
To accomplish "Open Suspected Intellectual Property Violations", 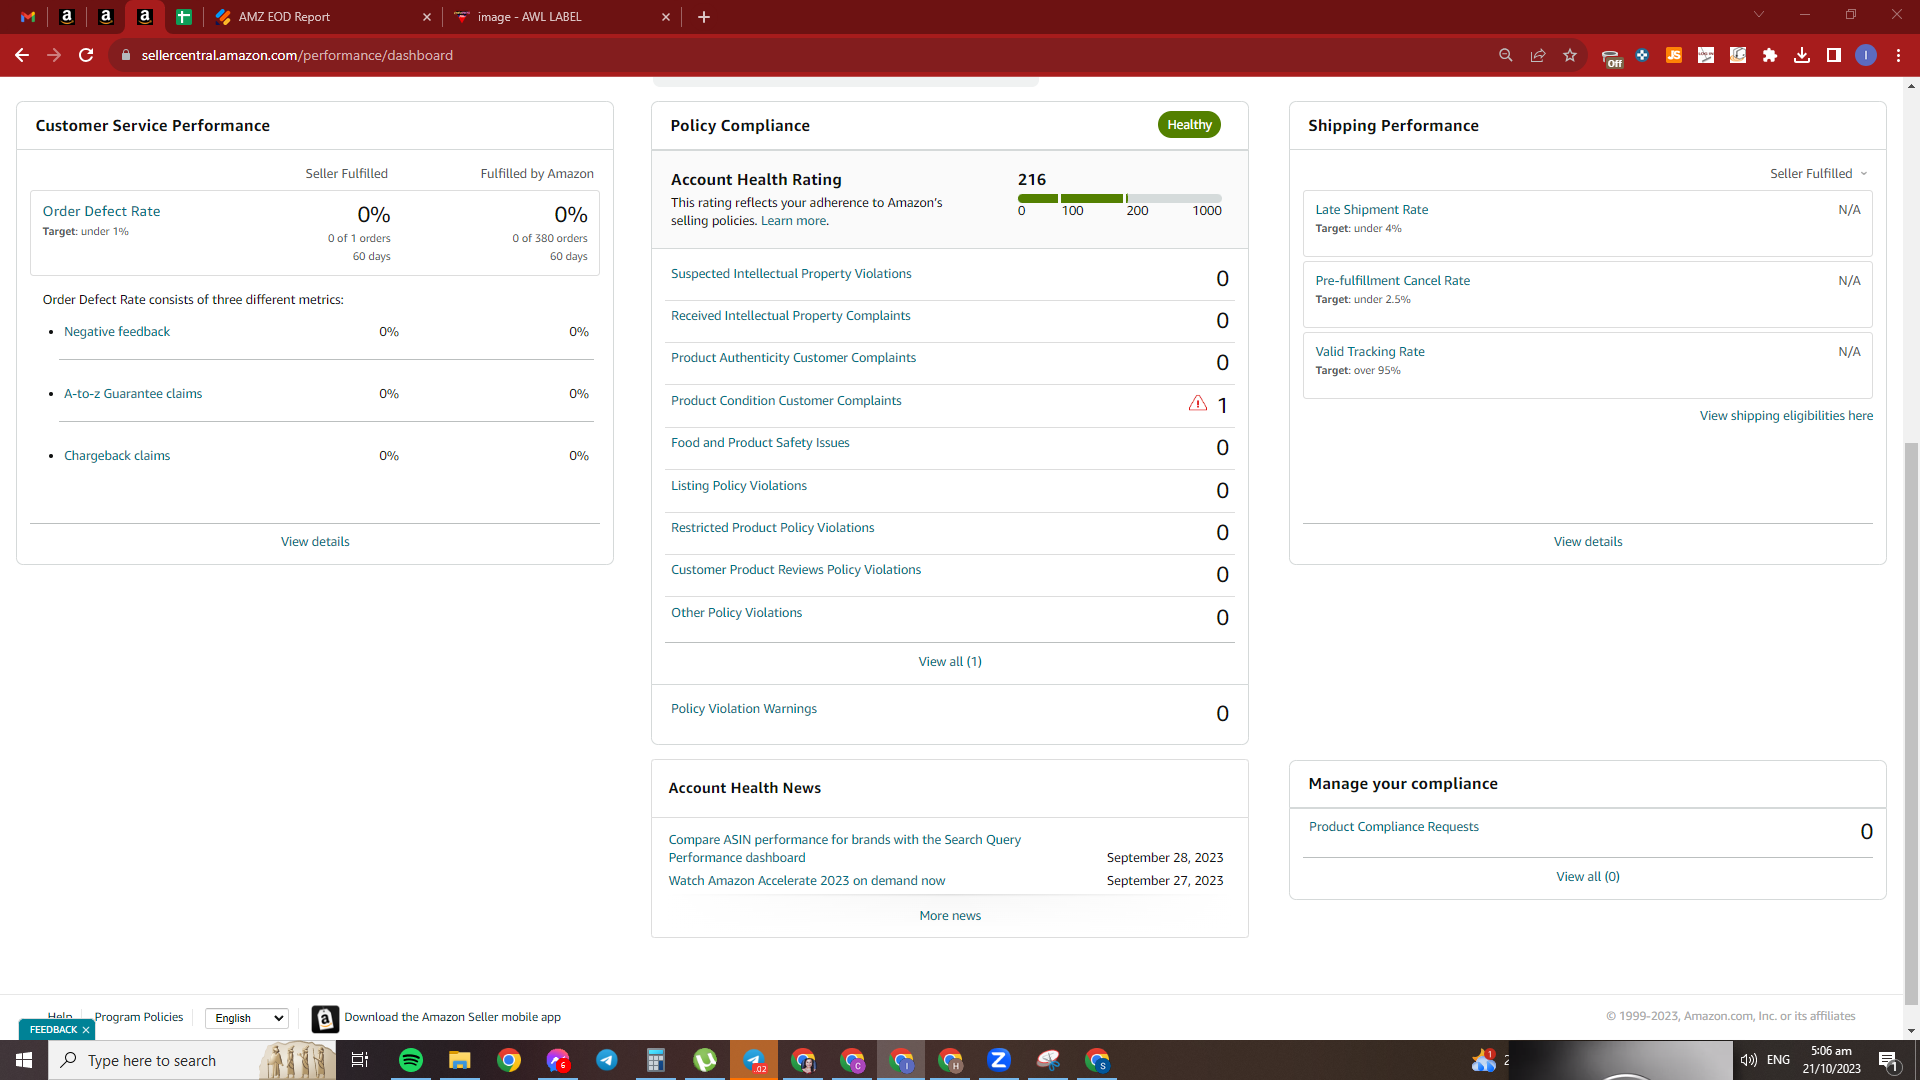I will [791, 274].
